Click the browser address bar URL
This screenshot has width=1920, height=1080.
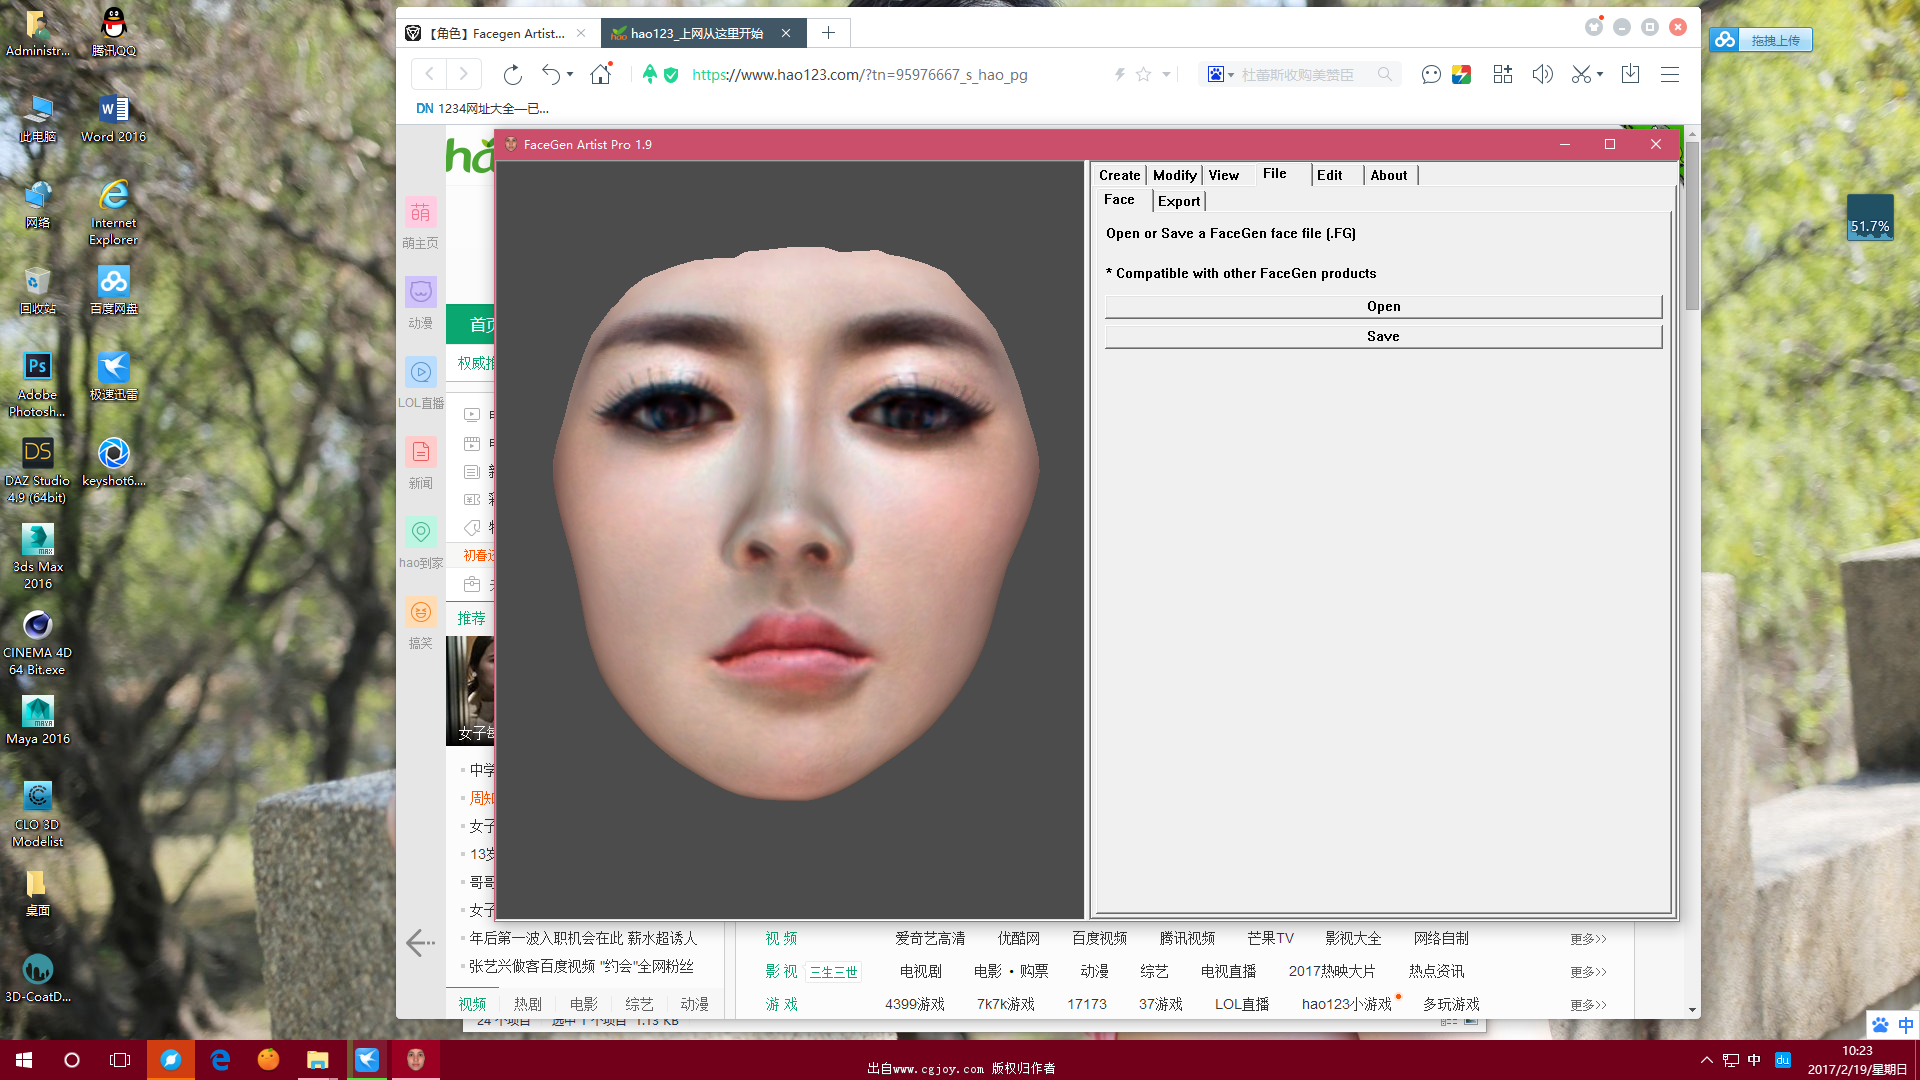[859, 75]
